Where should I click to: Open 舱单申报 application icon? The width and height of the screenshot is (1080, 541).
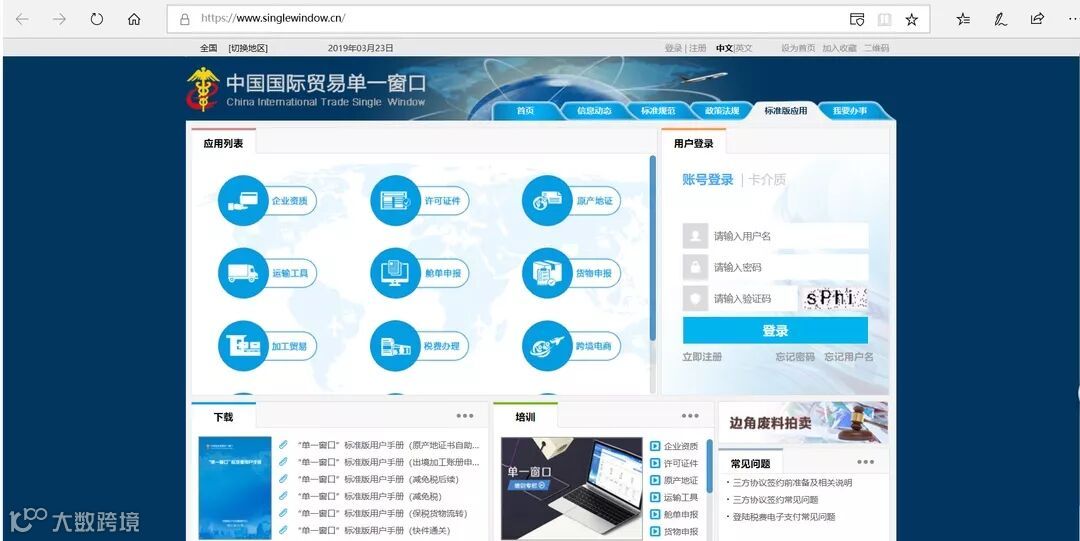click(x=395, y=273)
